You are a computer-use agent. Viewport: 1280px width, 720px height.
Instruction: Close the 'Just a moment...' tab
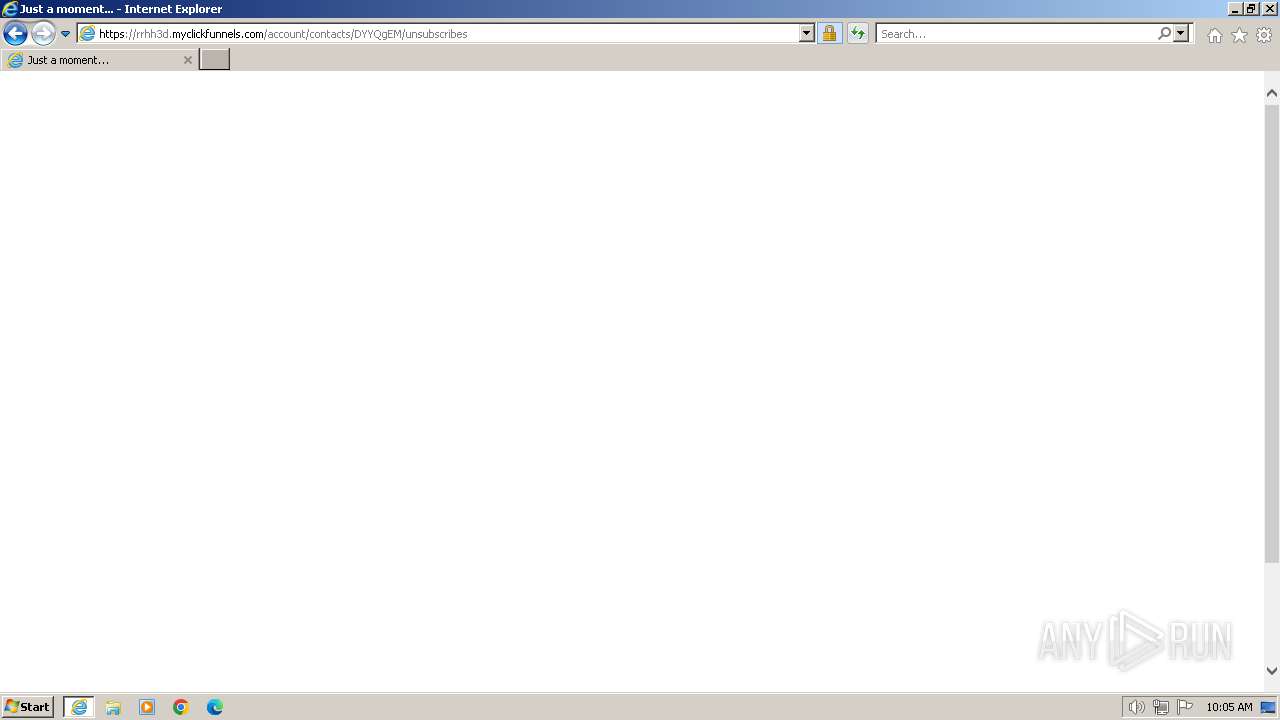click(x=187, y=60)
